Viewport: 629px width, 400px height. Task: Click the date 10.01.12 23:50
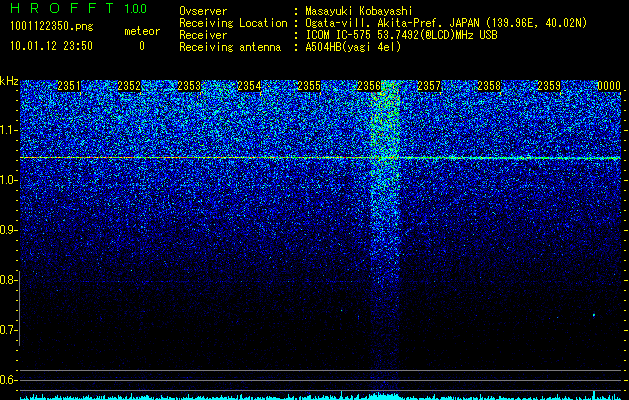(51, 46)
